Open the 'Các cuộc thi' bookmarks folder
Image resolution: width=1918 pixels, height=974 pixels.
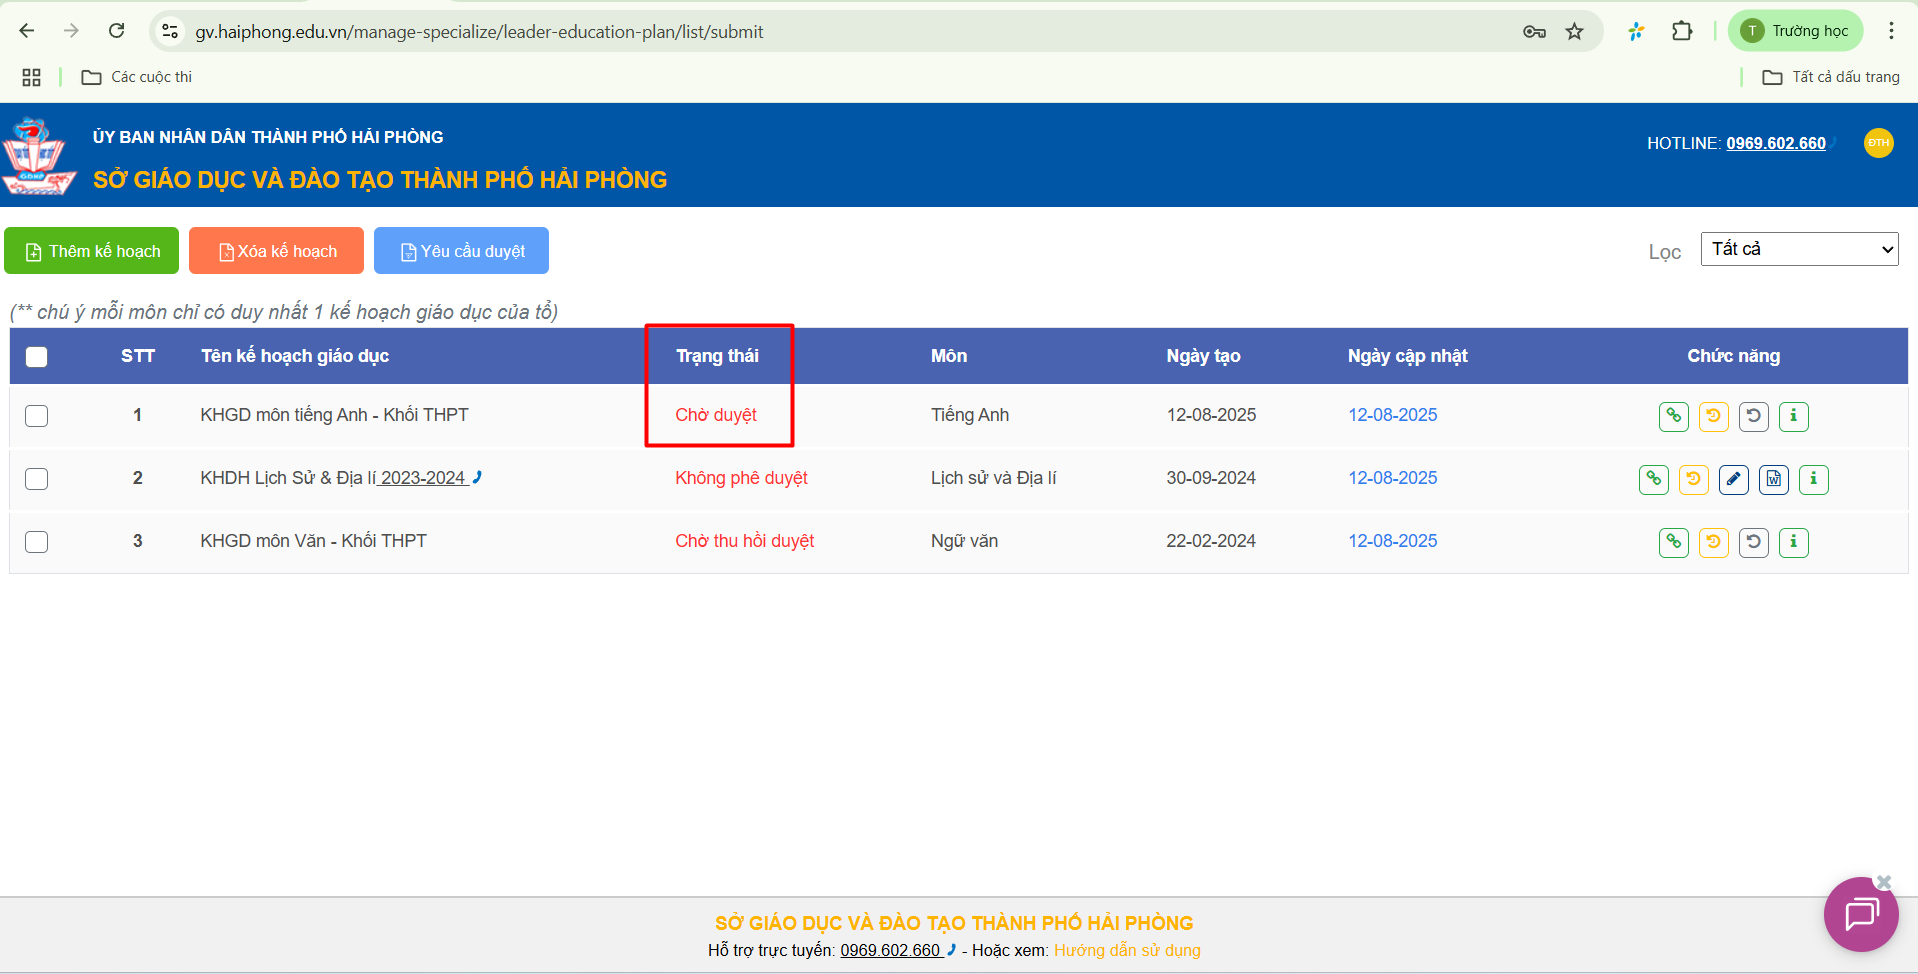137,77
